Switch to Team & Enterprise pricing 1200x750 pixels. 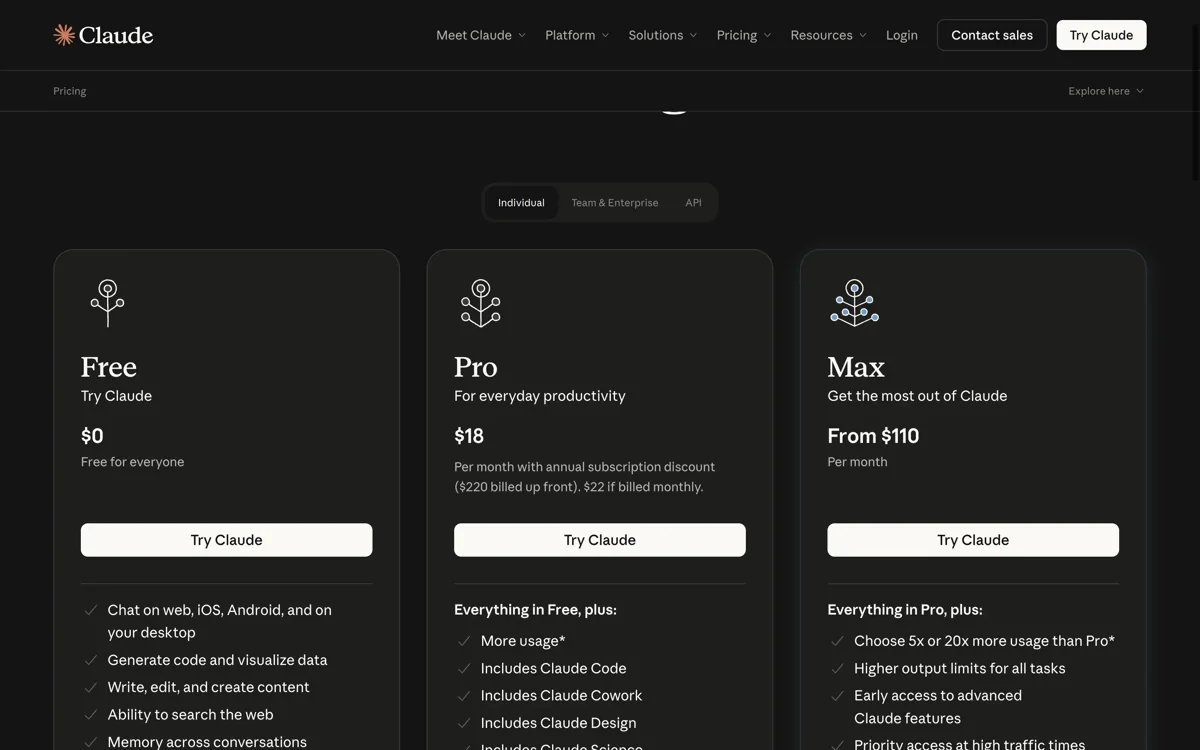click(615, 202)
